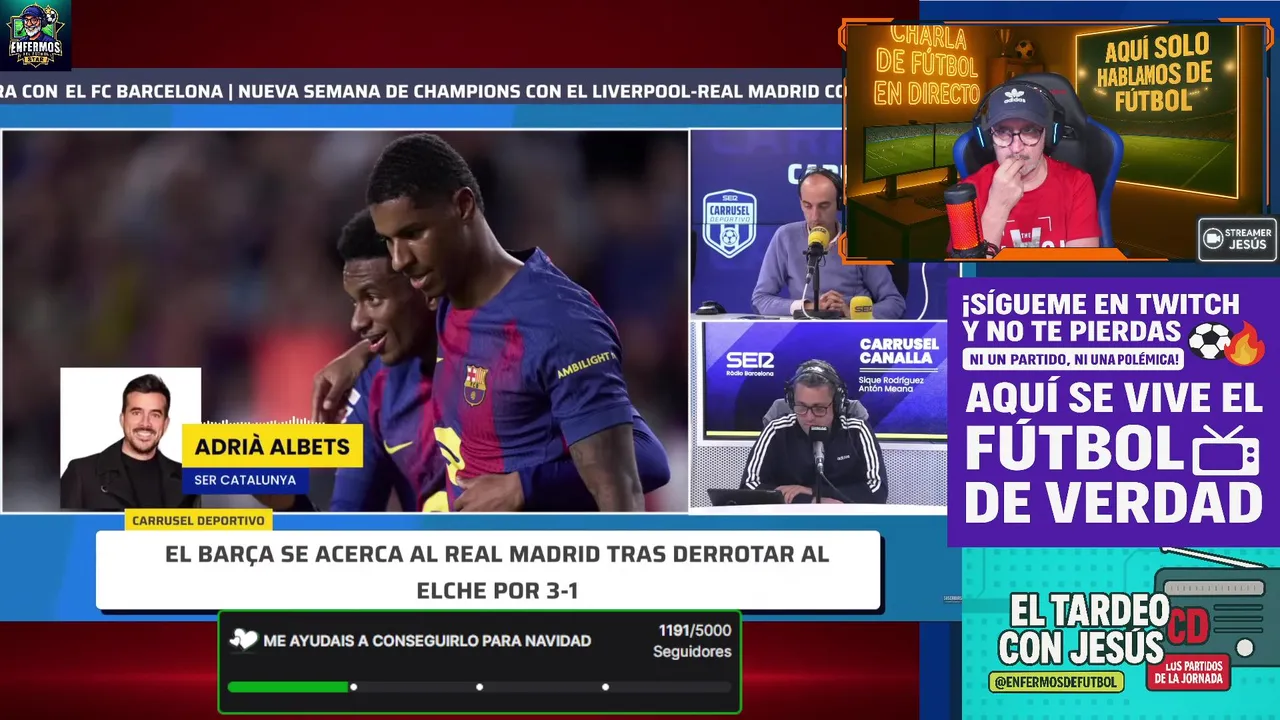This screenshot has width=1280, height=720.
Task: Click the soccer ball emoji in the Twitch banner
Action: point(1209,340)
